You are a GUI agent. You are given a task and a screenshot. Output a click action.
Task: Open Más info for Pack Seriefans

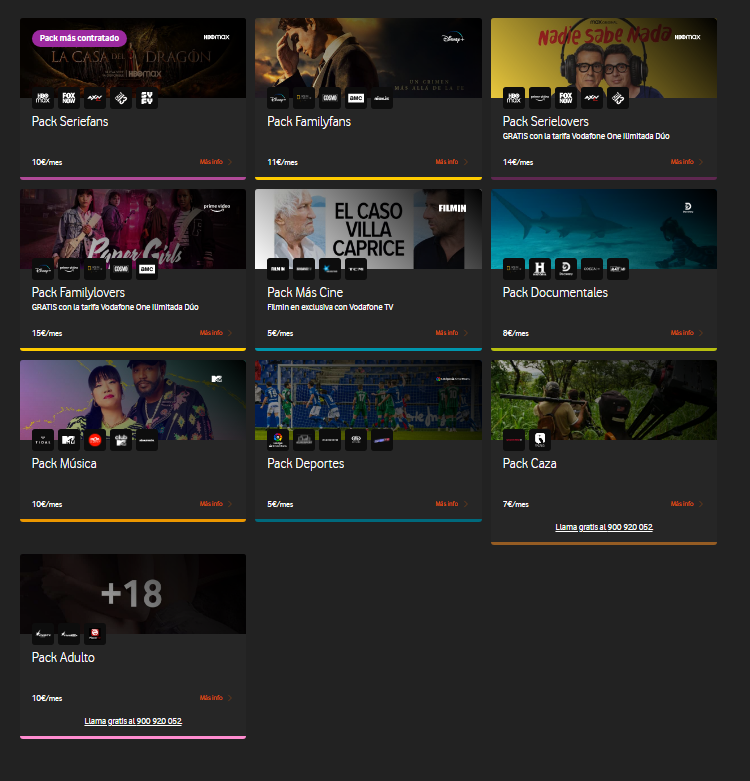point(216,162)
